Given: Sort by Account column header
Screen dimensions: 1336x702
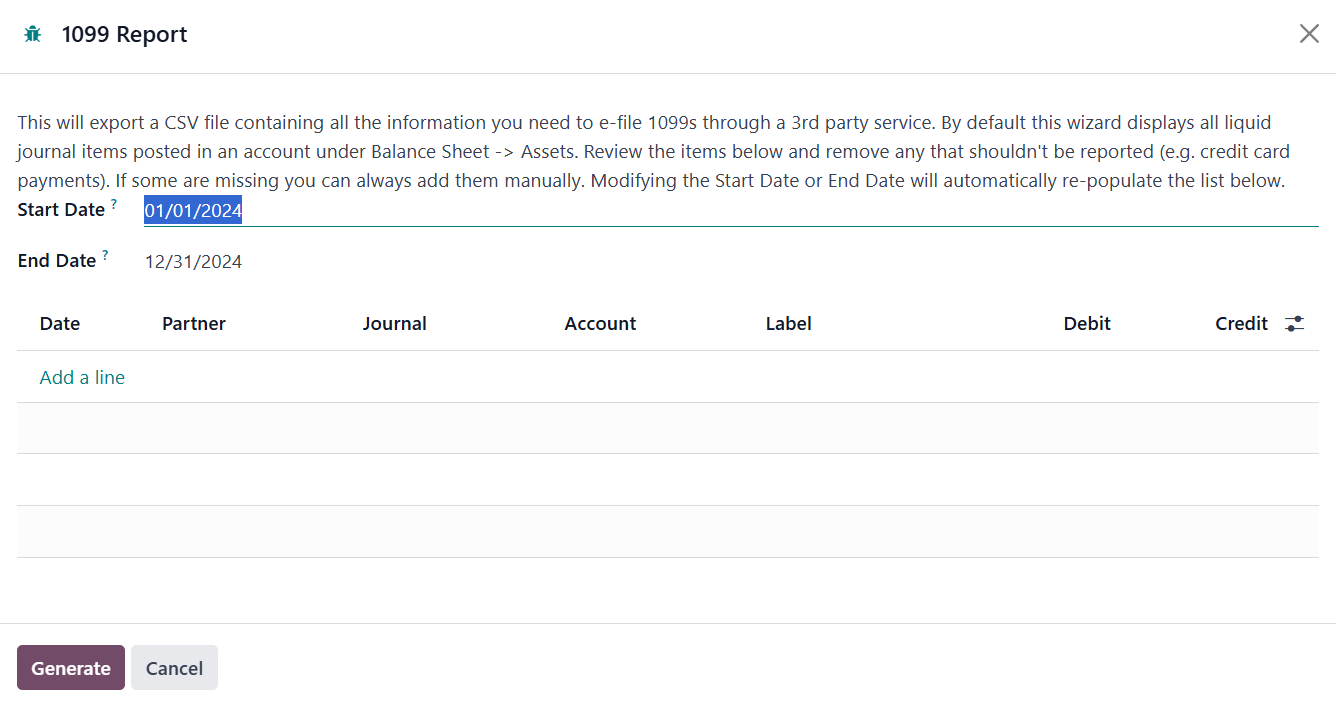Looking at the screenshot, I should click(x=600, y=324).
